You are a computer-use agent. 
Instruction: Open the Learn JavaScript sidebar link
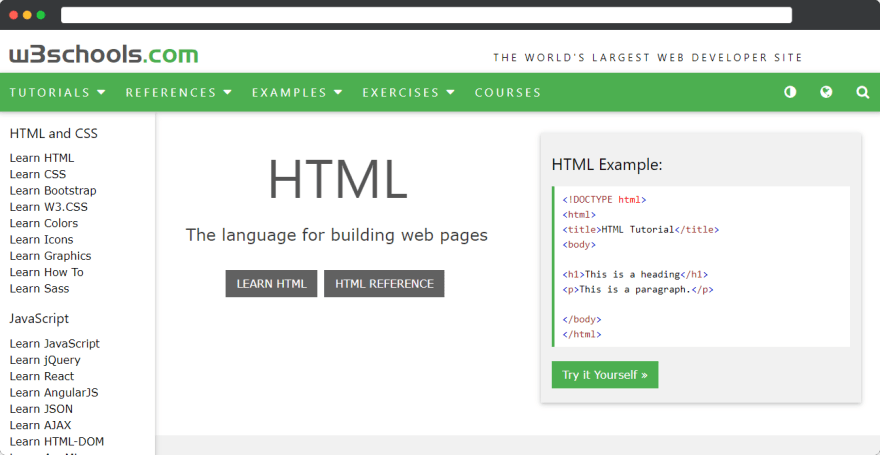click(x=54, y=343)
